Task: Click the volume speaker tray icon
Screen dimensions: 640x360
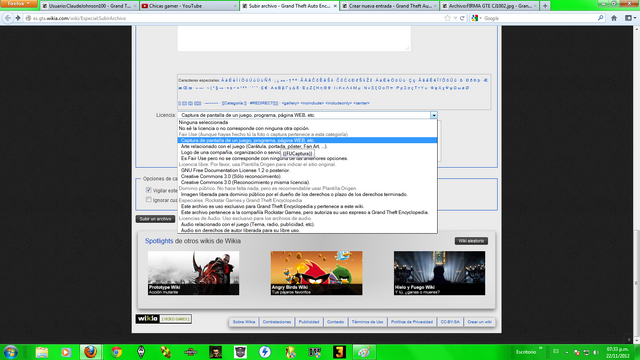Action: 596,352
